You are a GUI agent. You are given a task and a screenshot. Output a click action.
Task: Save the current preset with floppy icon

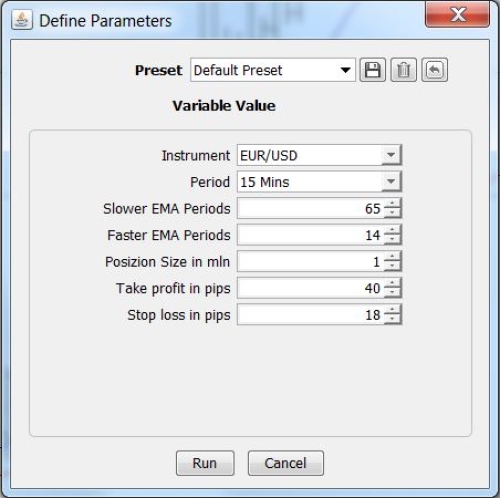(372, 70)
